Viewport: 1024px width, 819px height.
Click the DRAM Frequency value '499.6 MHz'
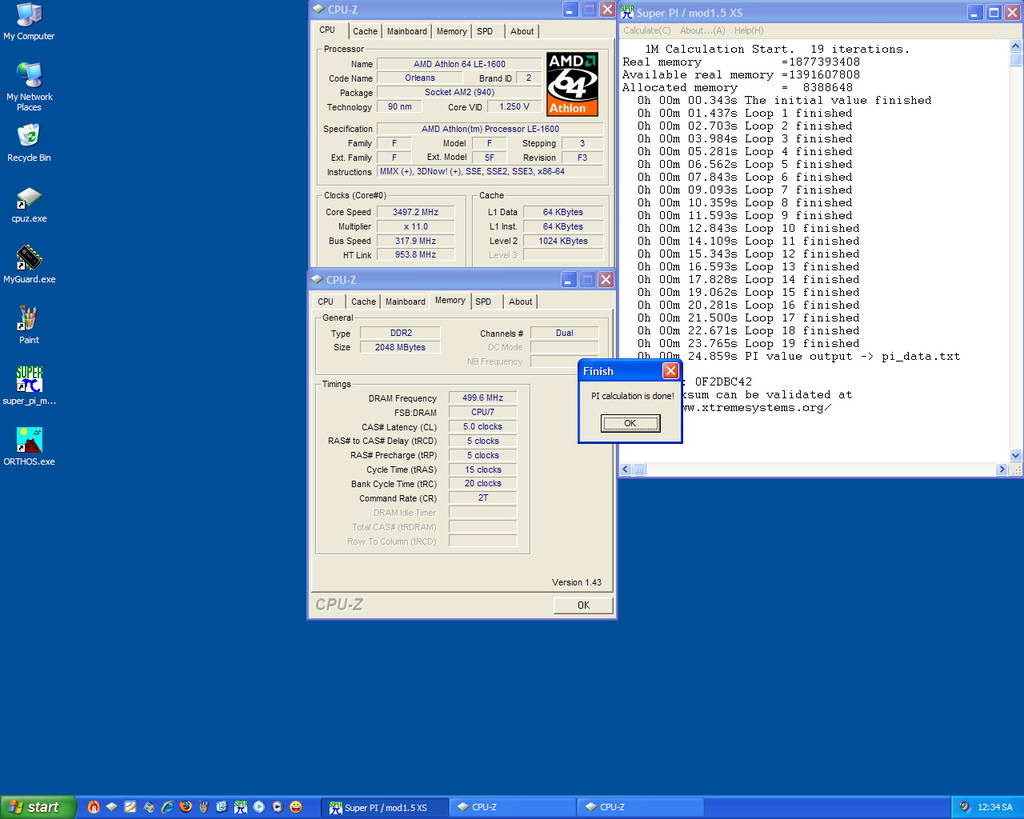tap(483, 398)
